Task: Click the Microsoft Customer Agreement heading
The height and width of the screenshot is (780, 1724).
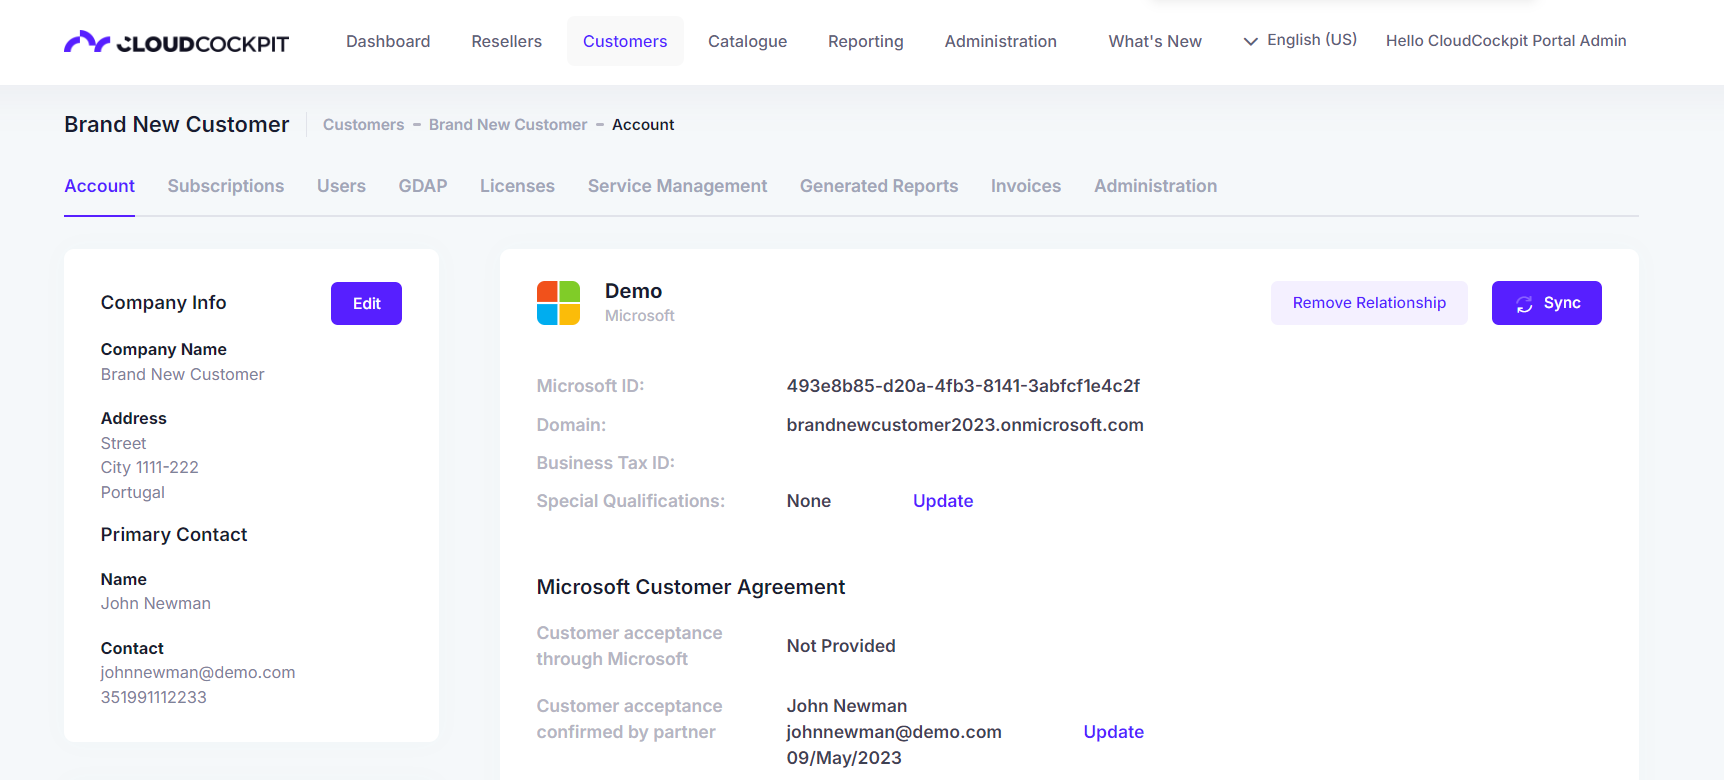Action: click(691, 587)
